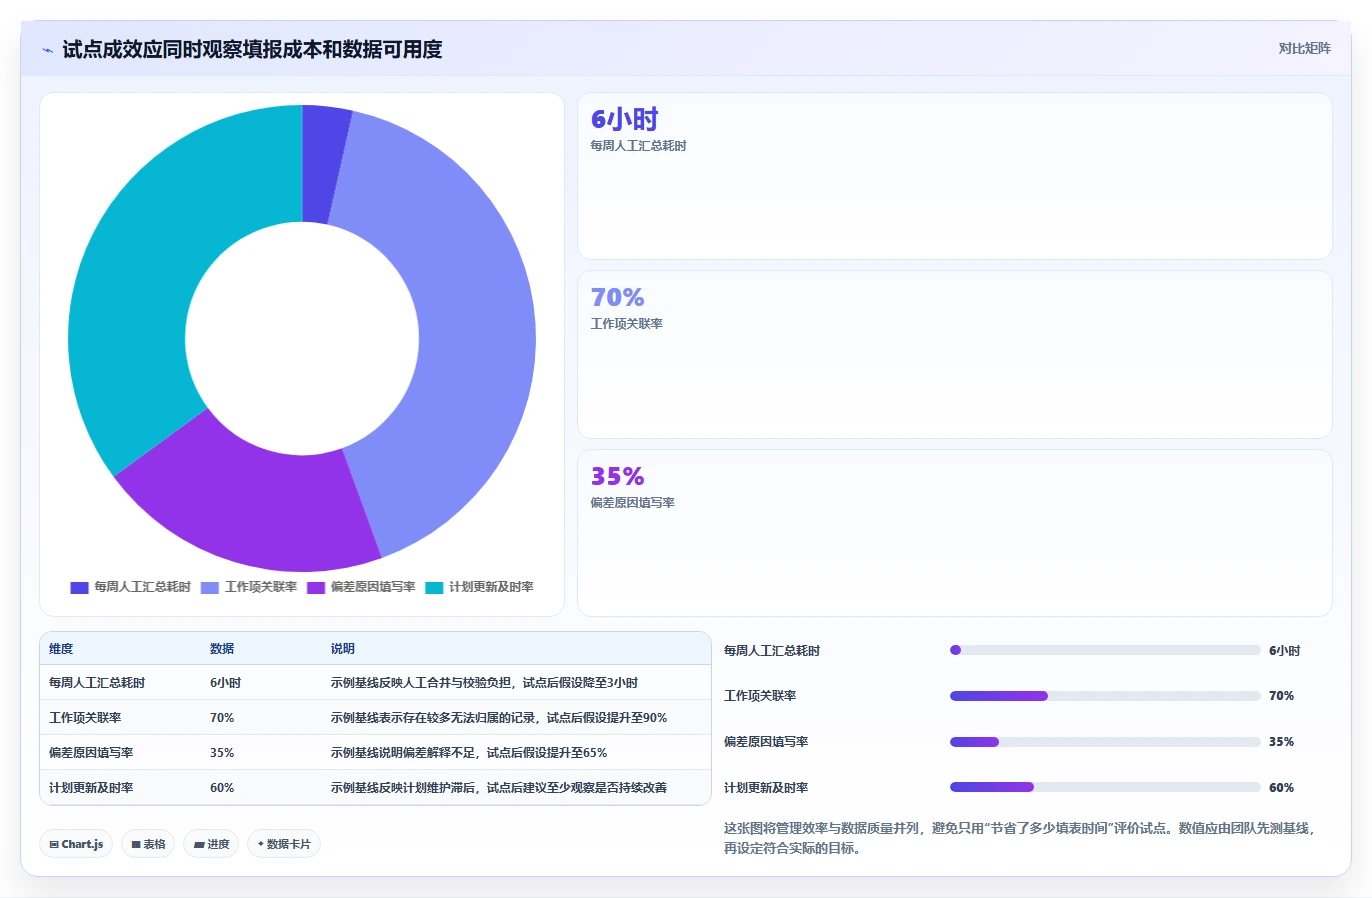1372x898 pixels.
Task: Click the 进度 tag chip
Action: [211, 844]
